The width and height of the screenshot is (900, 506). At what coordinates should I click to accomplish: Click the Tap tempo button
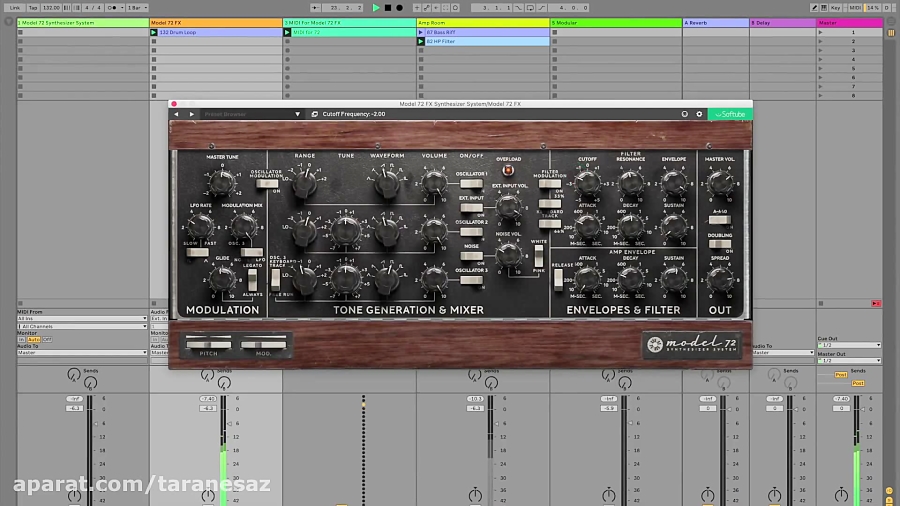[33, 8]
